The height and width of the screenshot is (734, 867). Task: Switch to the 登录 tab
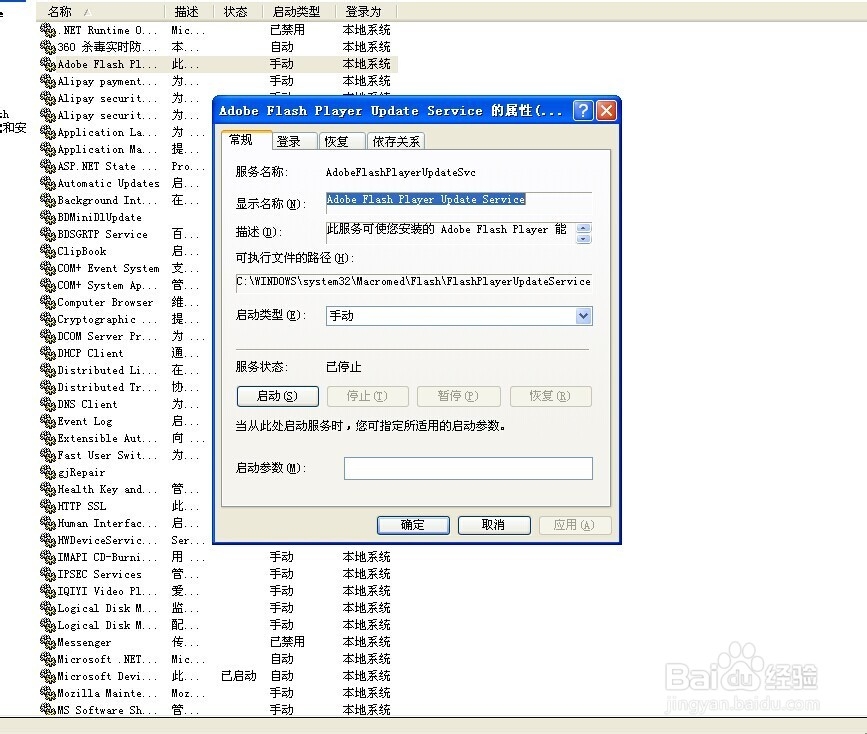(x=292, y=140)
